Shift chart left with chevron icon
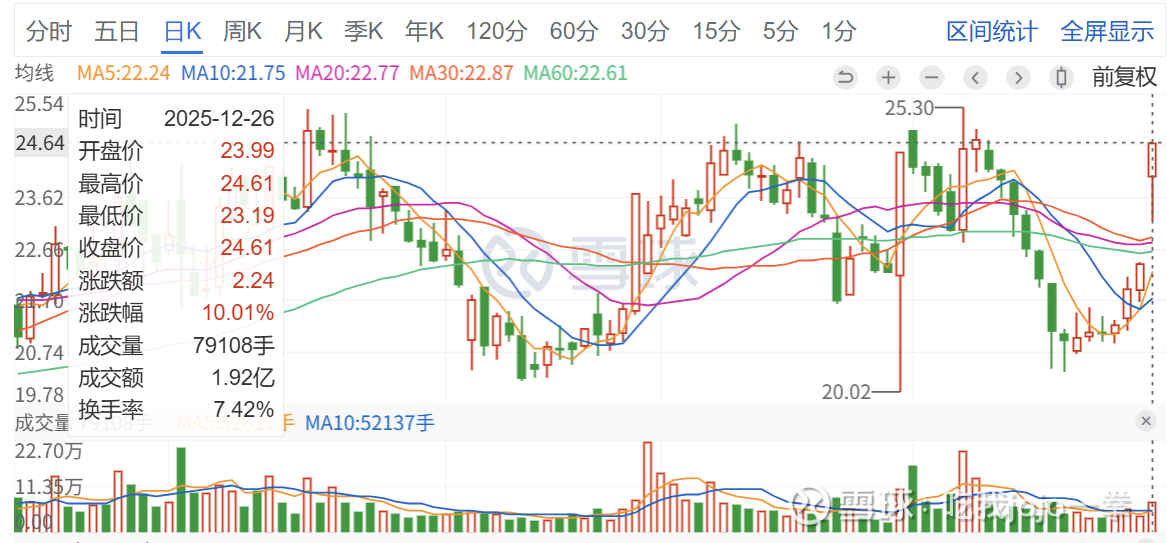 975,77
